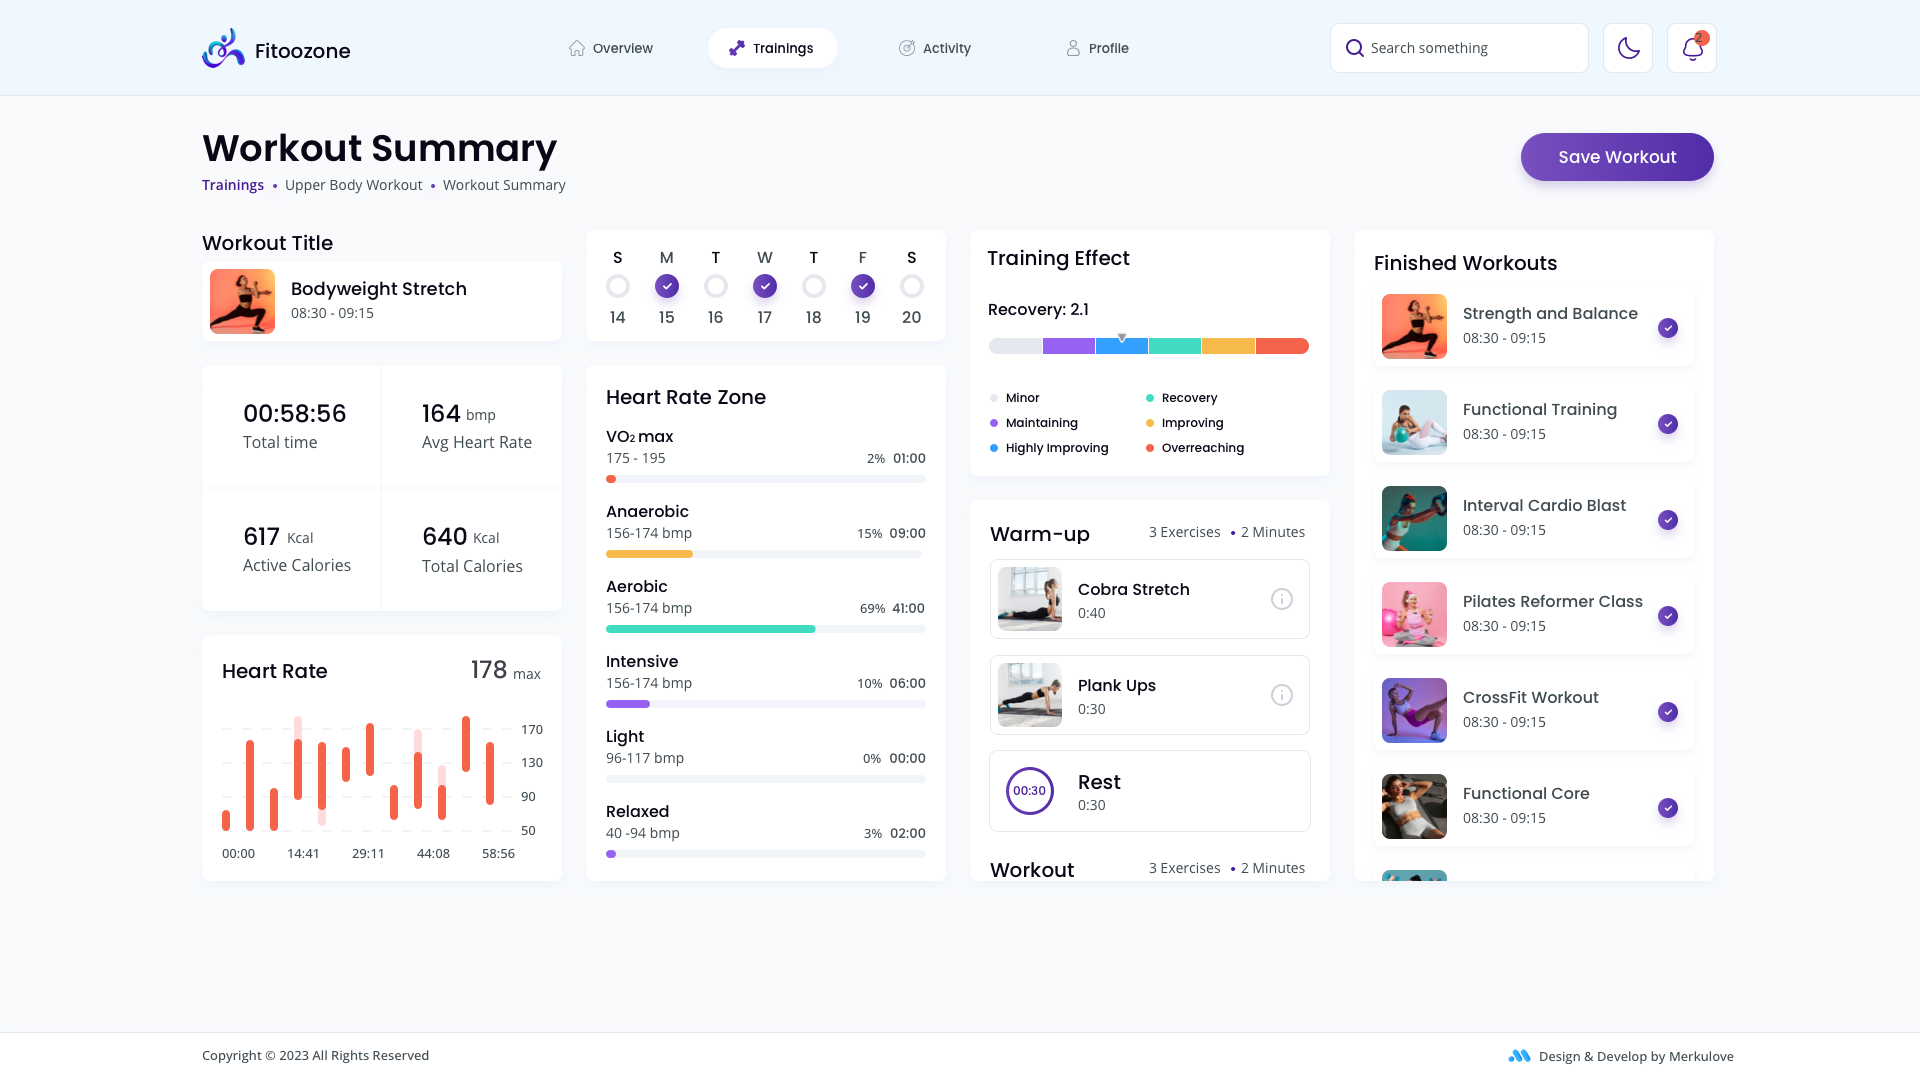Switch to the Trainings tab

772,47
